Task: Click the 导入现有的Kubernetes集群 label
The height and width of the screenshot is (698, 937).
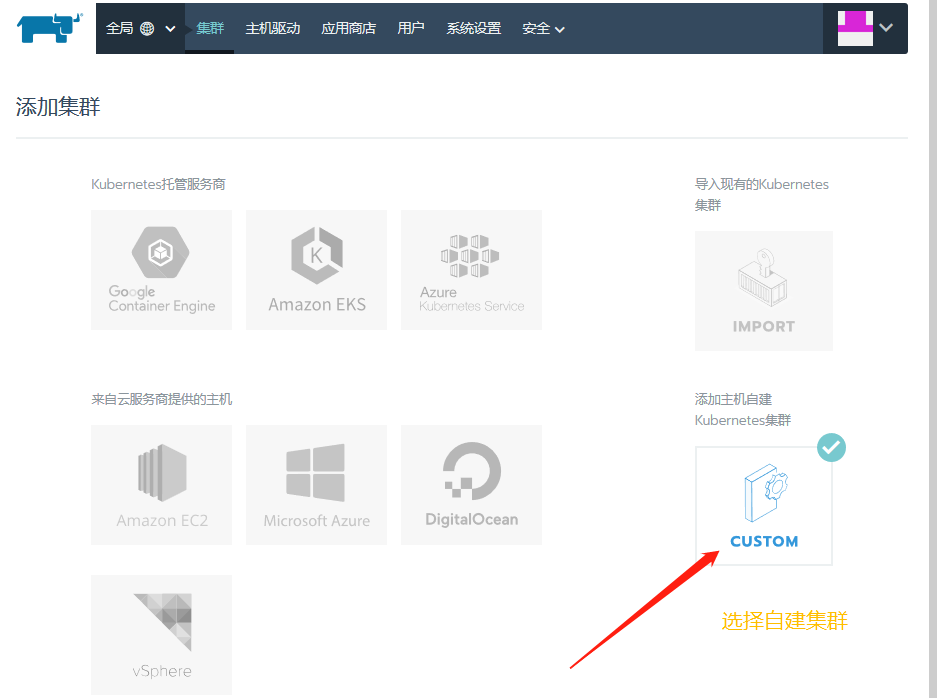Action: 761,194
